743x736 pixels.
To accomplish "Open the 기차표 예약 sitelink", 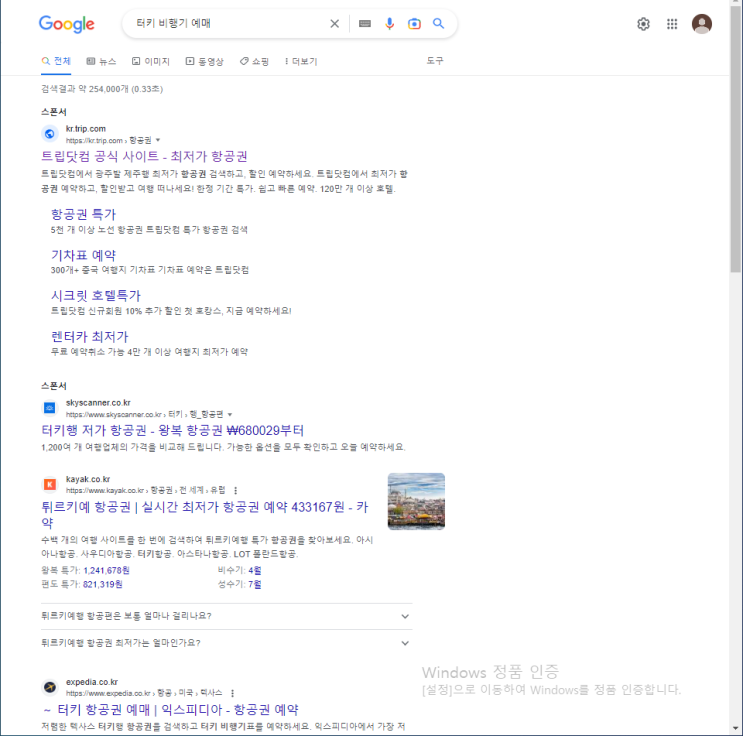I will (83, 255).
